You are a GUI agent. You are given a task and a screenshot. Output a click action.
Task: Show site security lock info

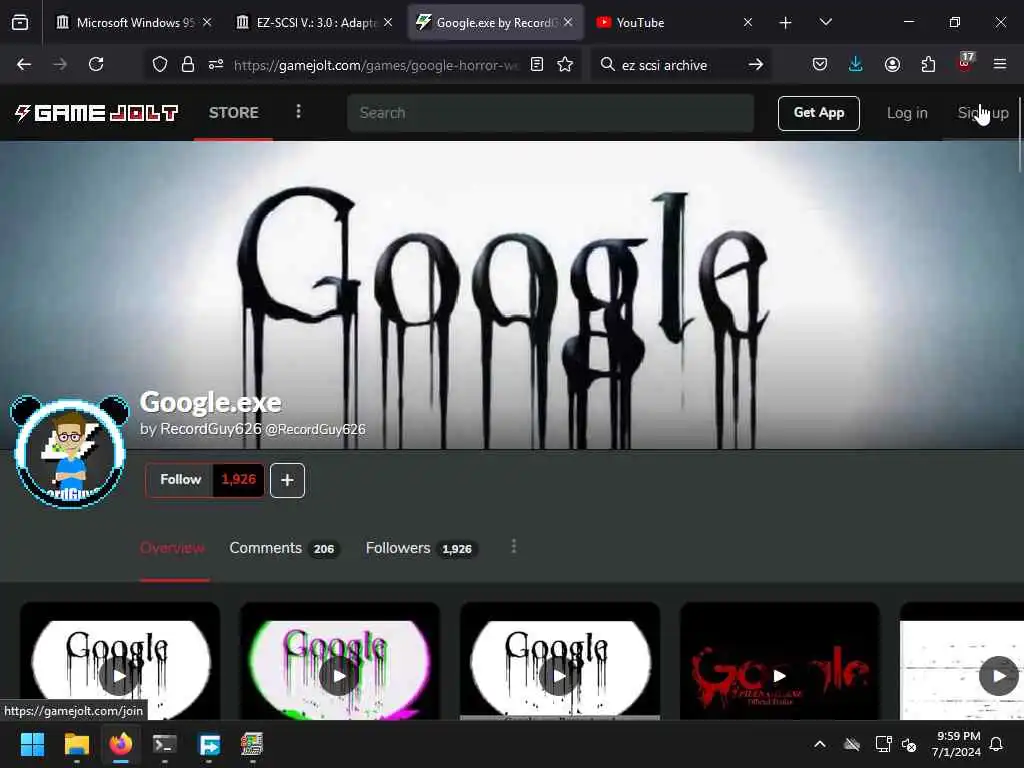click(x=188, y=64)
